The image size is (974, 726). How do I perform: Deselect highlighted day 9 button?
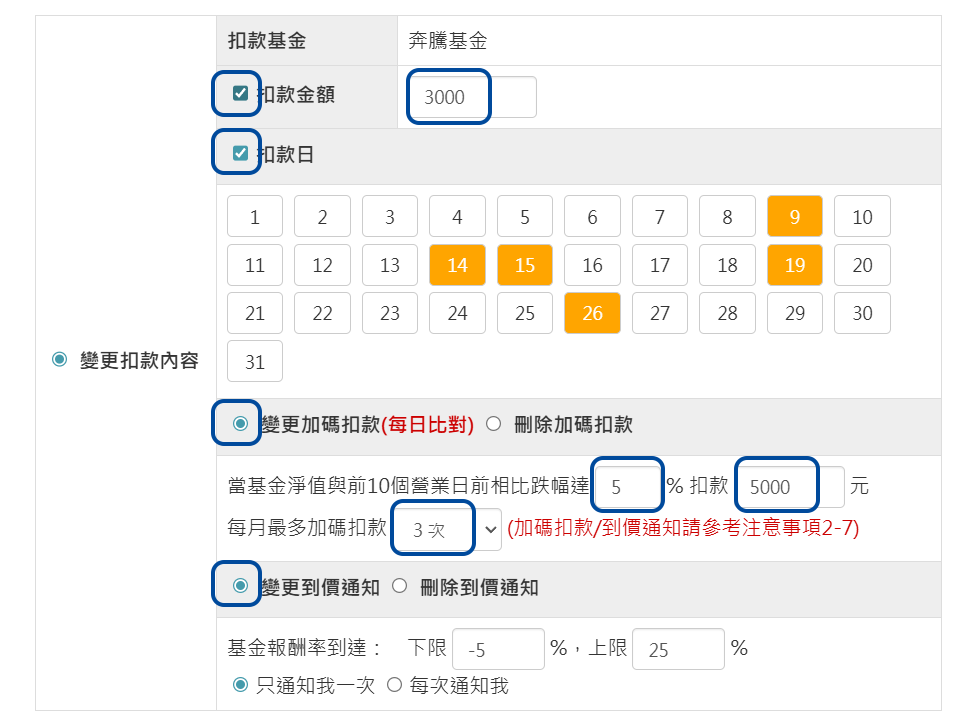(794, 217)
